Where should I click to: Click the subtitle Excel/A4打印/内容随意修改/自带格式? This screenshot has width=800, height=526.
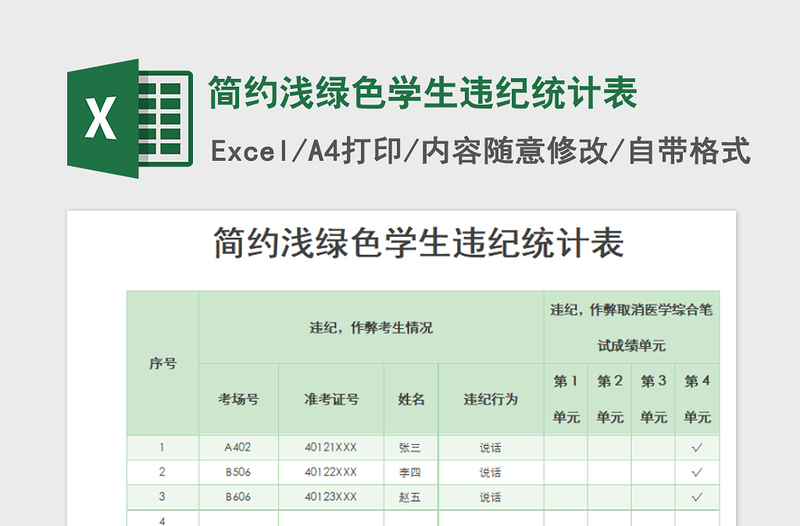coord(481,151)
